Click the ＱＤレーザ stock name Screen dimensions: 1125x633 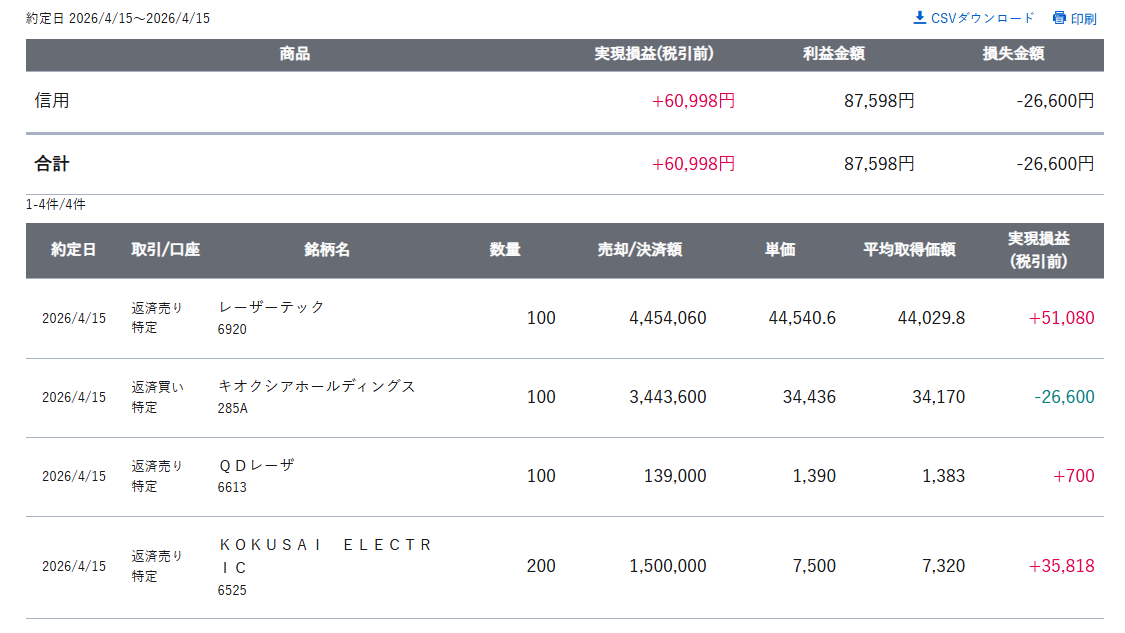[257, 465]
